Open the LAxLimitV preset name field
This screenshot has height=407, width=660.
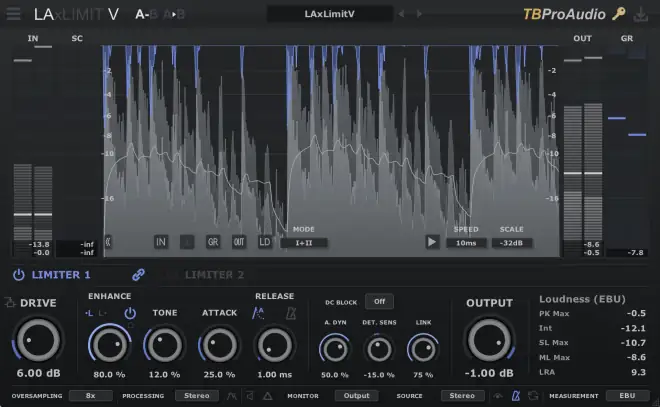330,14
